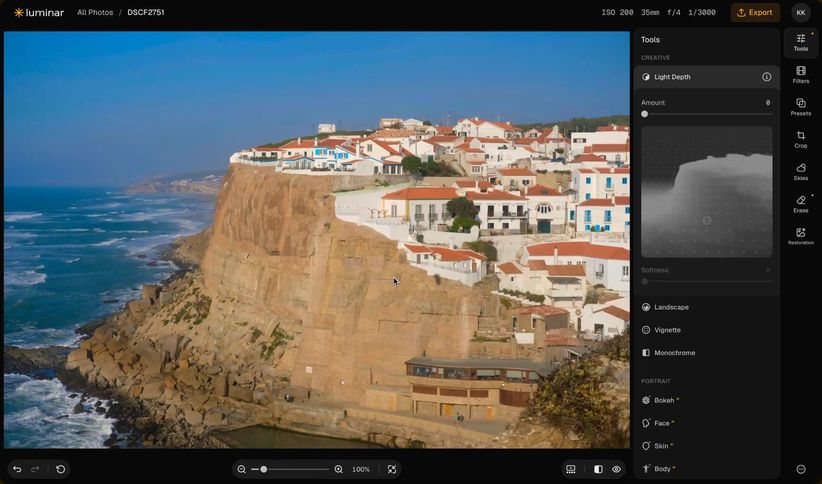Click the zoom slider handle

264,469
